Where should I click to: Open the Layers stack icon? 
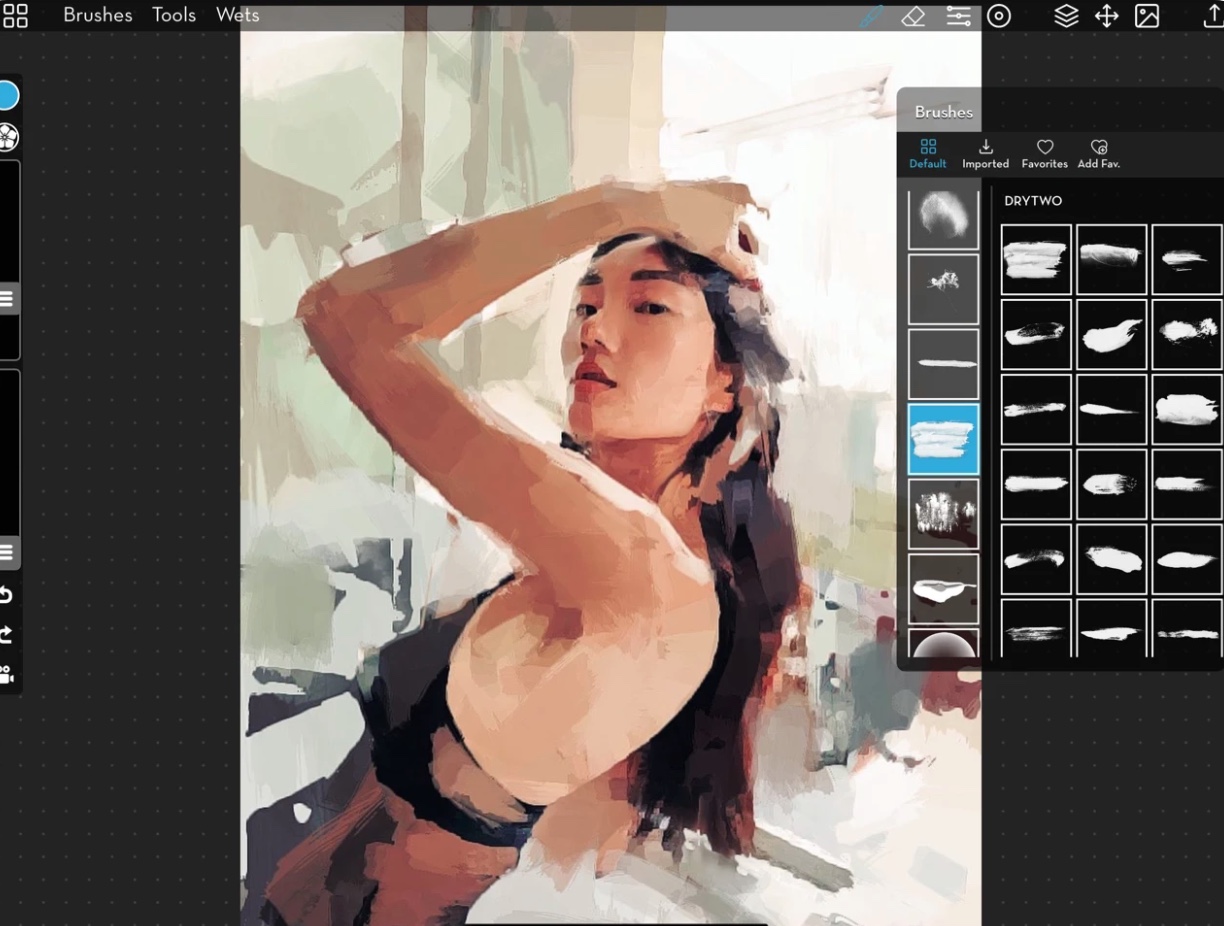pyautogui.click(x=1066, y=16)
